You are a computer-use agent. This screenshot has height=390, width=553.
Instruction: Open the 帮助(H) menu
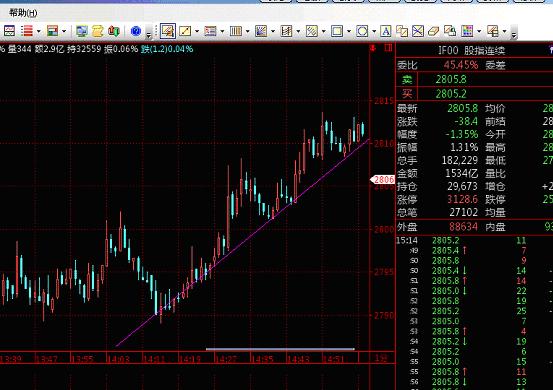[23, 13]
